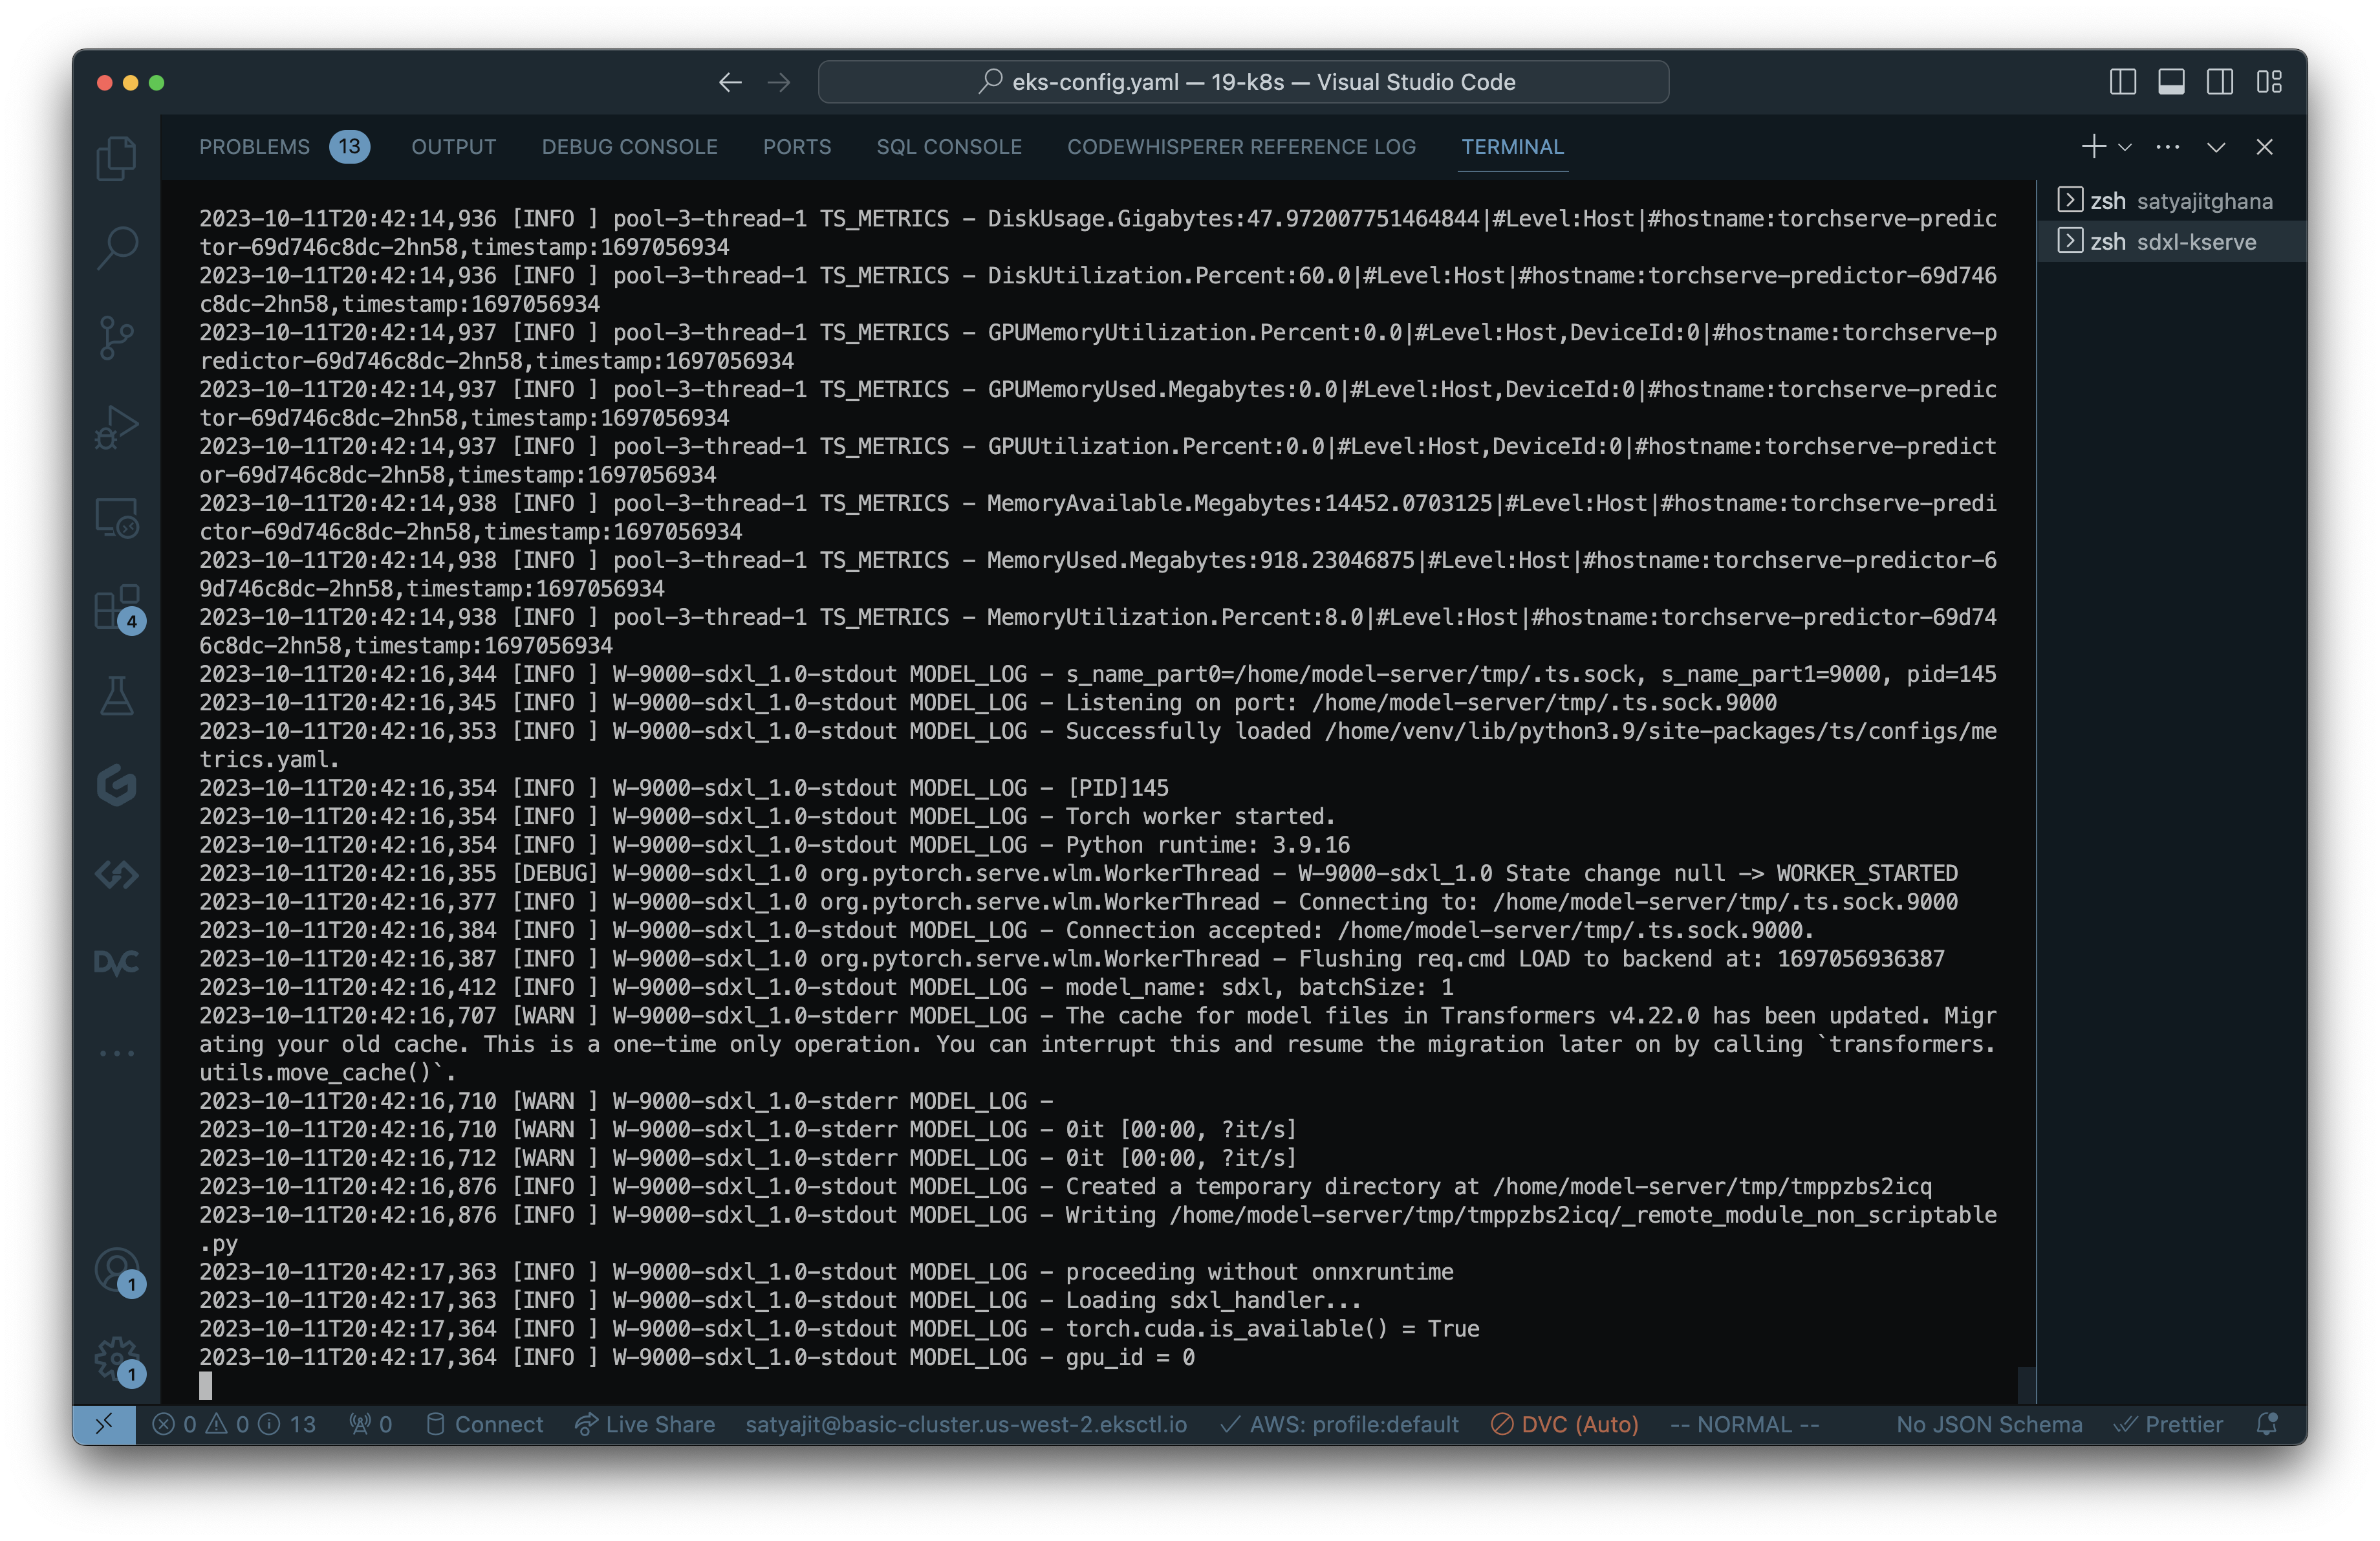Switch to the DEBUG CONSOLE tab

click(x=629, y=147)
